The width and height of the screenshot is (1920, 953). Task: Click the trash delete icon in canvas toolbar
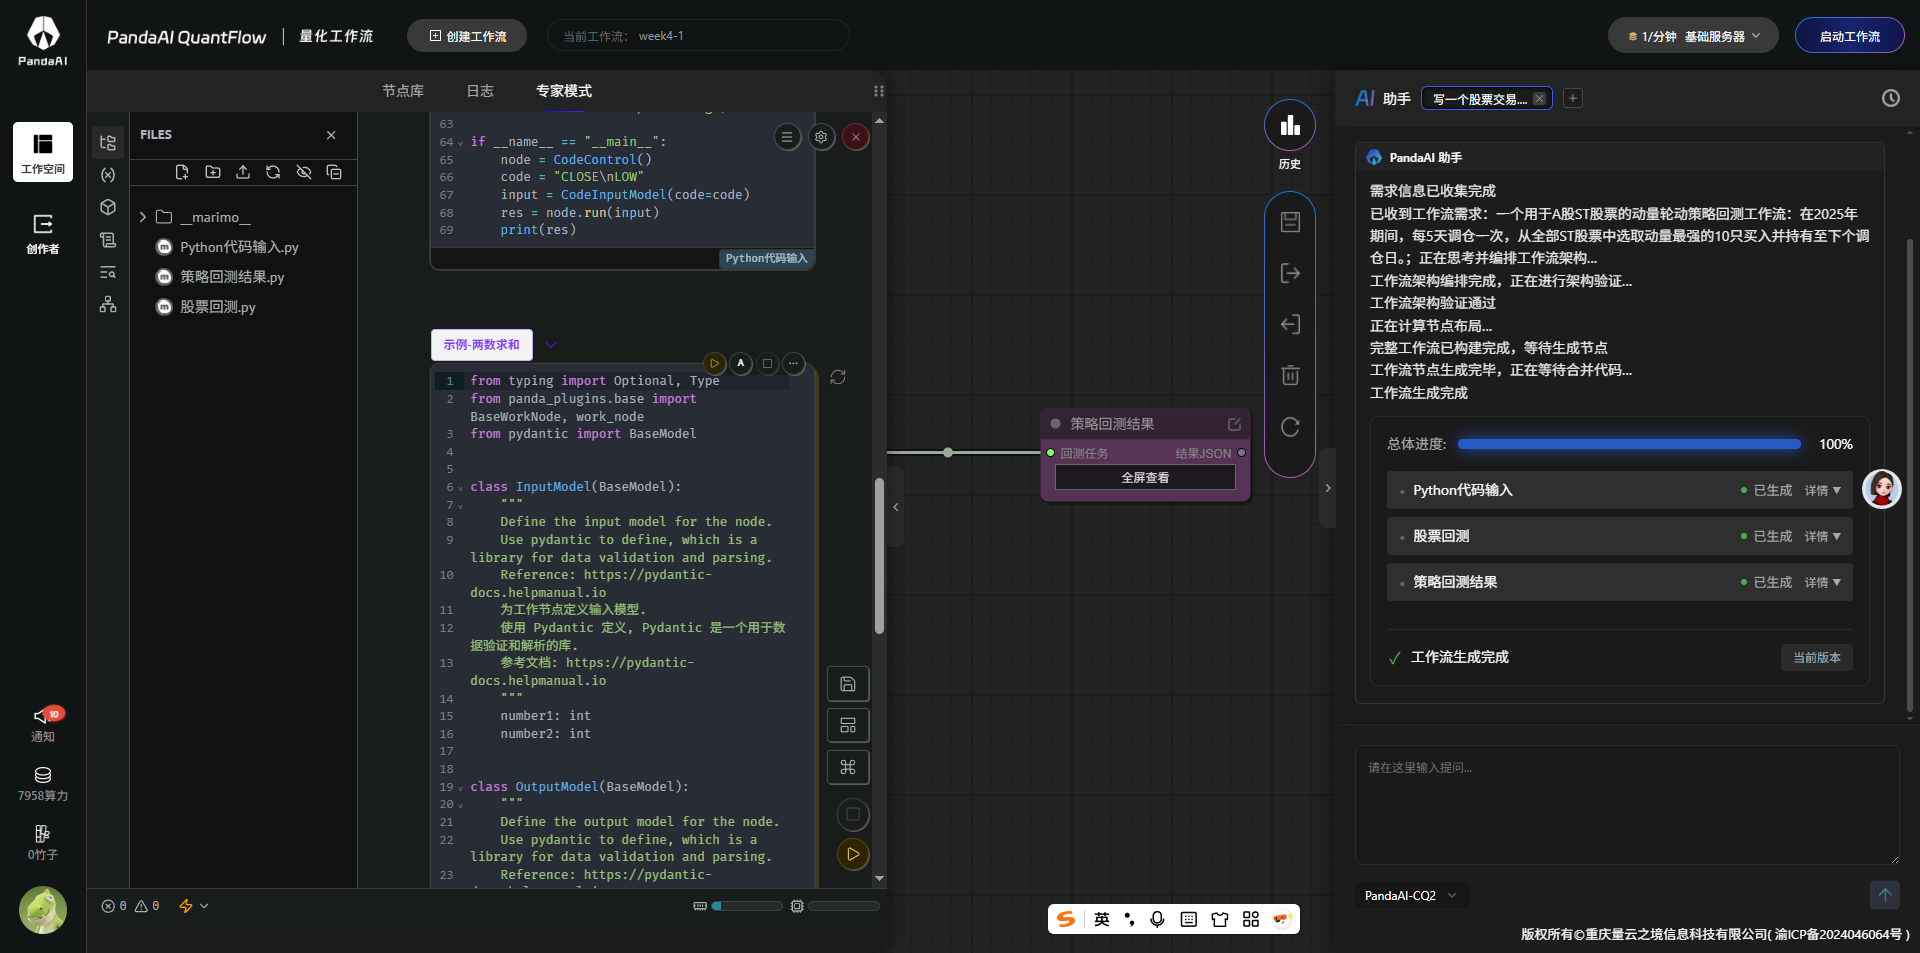point(1290,375)
